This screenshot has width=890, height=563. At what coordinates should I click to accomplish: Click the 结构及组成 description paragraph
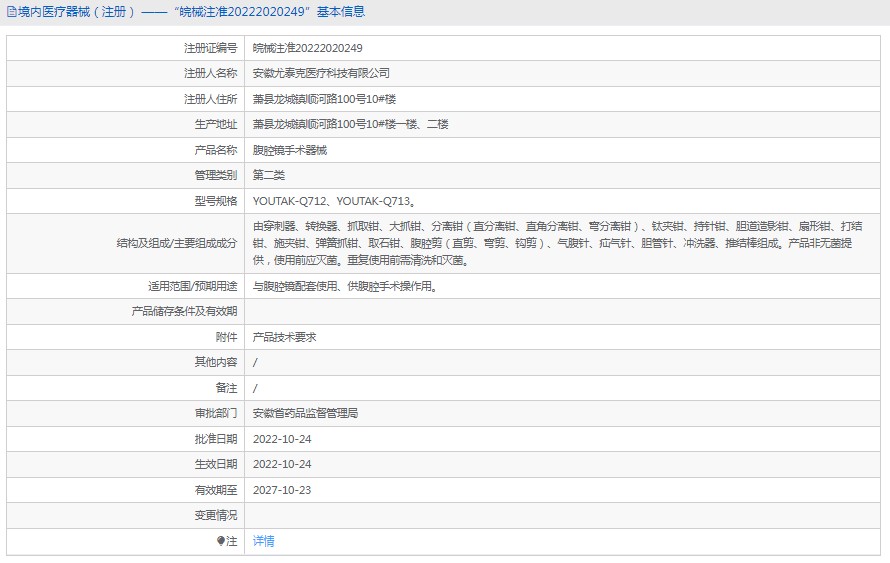coord(560,243)
